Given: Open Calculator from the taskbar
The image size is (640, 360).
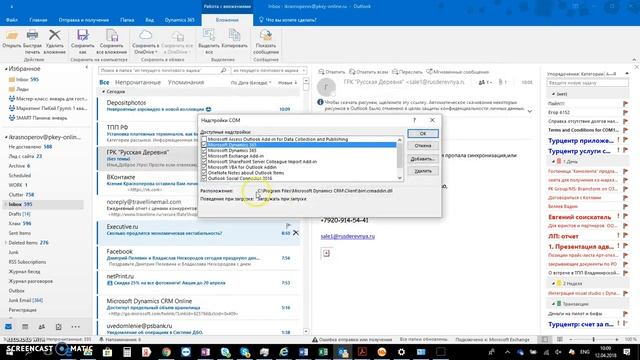Looking at the screenshot, I should (x=127, y=352).
